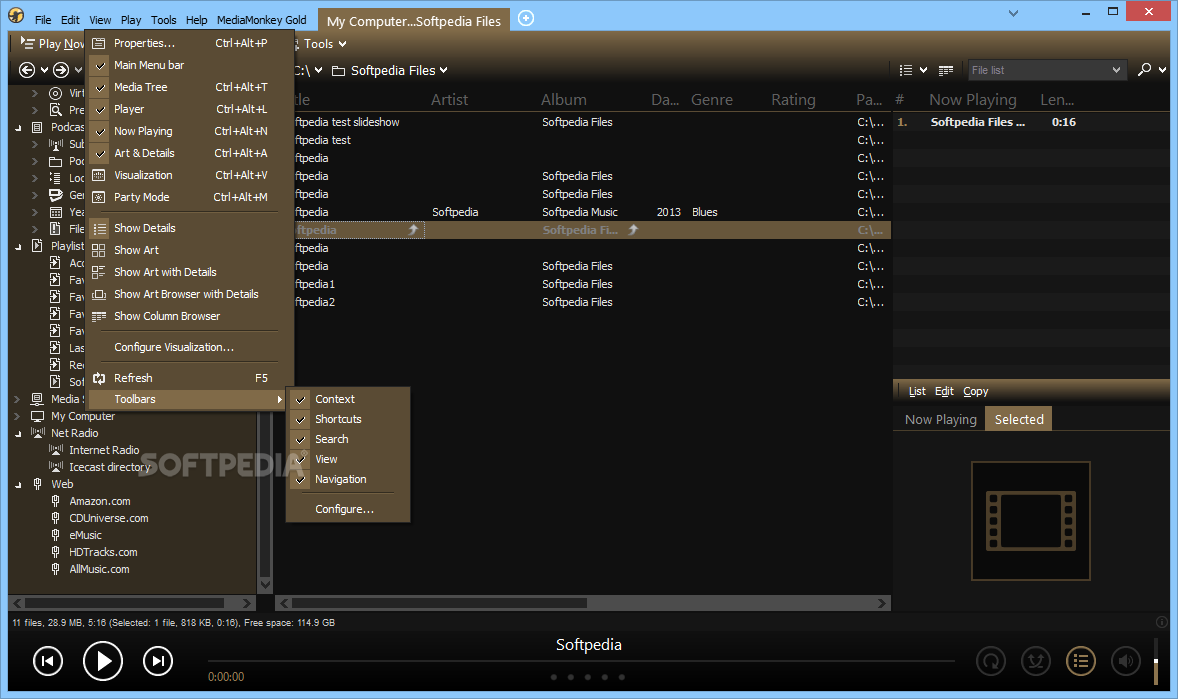The width and height of the screenshot is (1178, 699).
Task: Toggle Now Playing panel checkmark
Action: click(x=100, y=131)
